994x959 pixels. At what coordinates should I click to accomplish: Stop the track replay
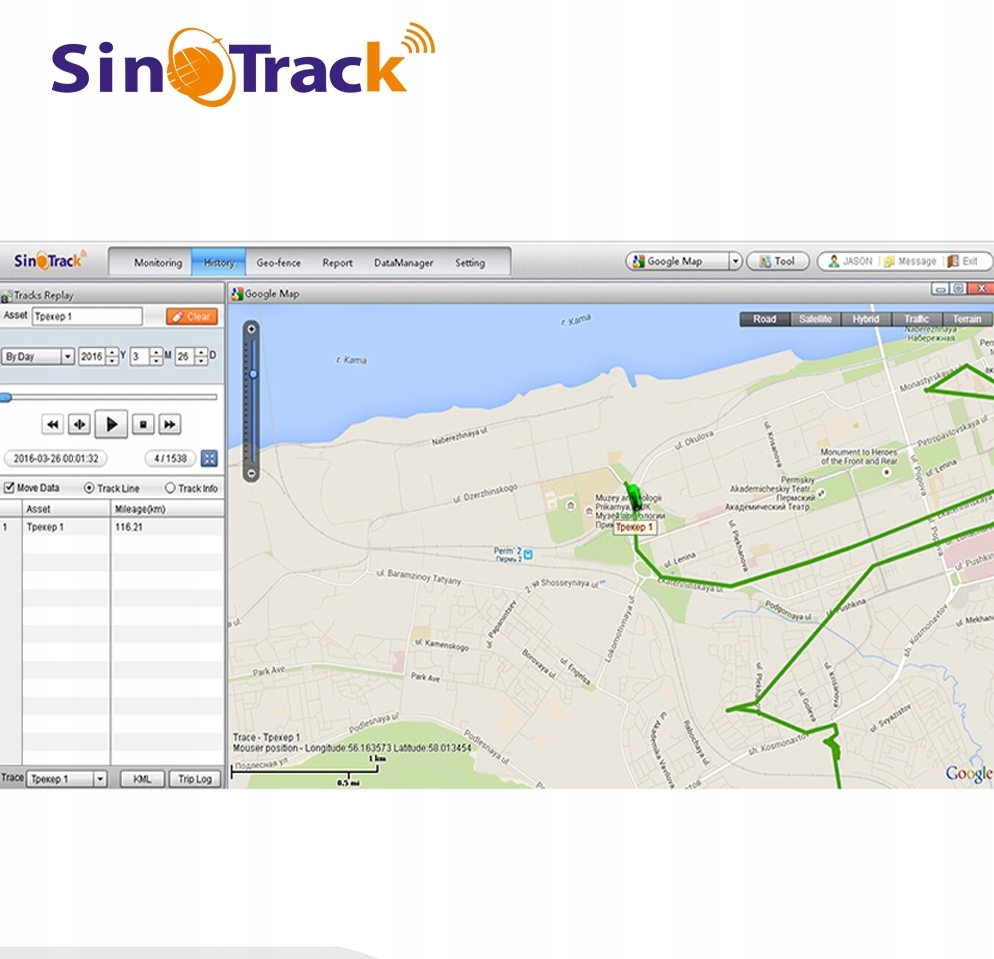point(143,424)
